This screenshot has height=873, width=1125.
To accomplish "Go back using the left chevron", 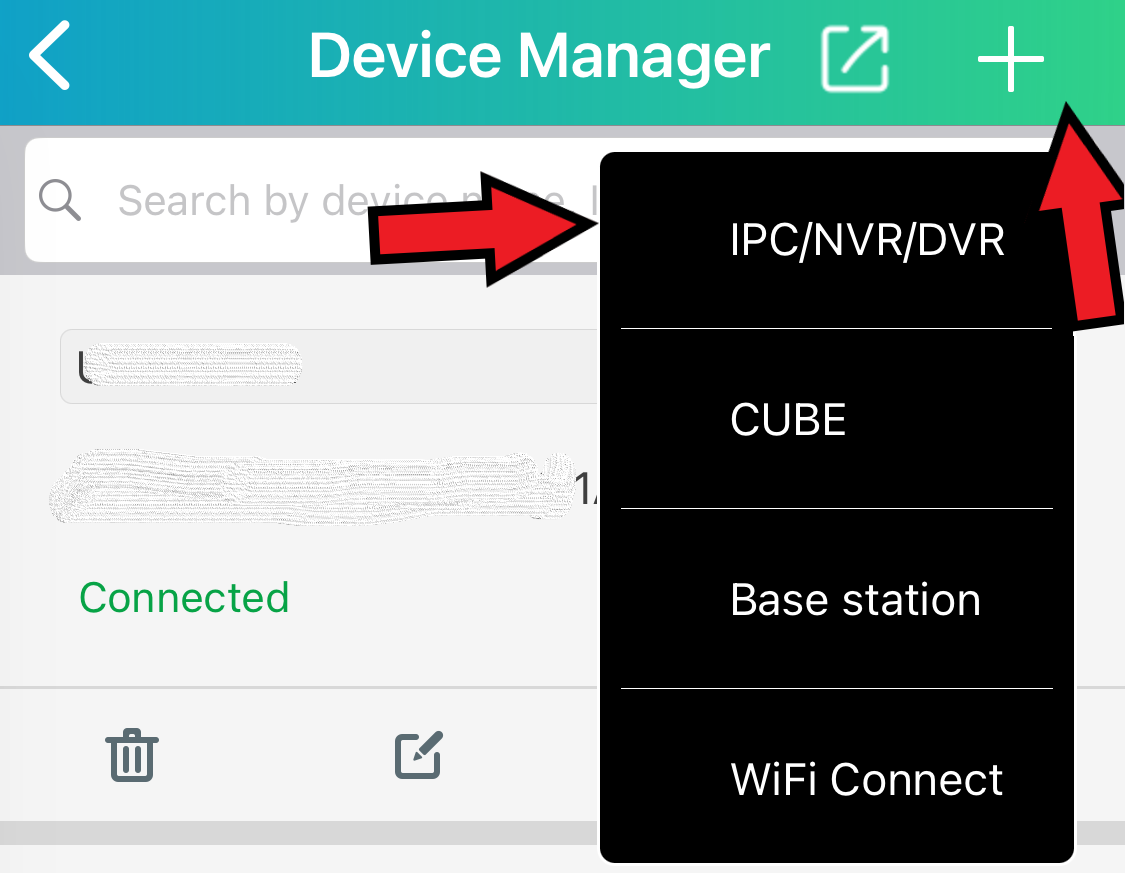I will (49, 55).
